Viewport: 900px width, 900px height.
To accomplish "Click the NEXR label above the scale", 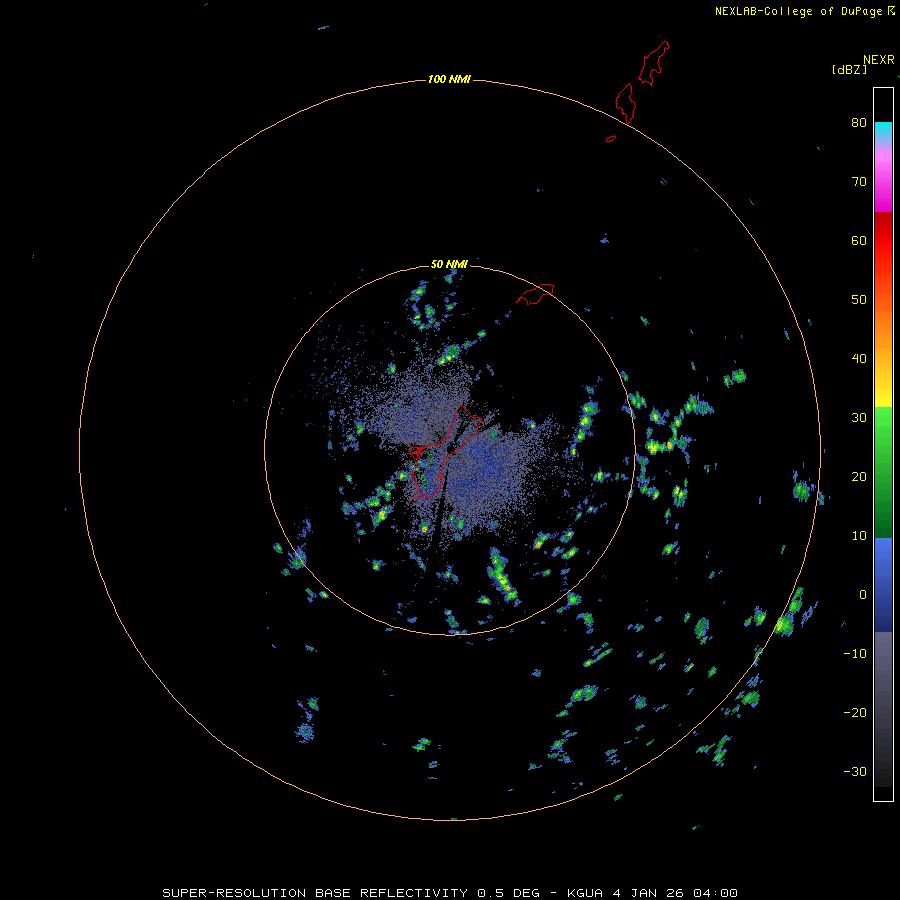I will [x=879, y=60].
